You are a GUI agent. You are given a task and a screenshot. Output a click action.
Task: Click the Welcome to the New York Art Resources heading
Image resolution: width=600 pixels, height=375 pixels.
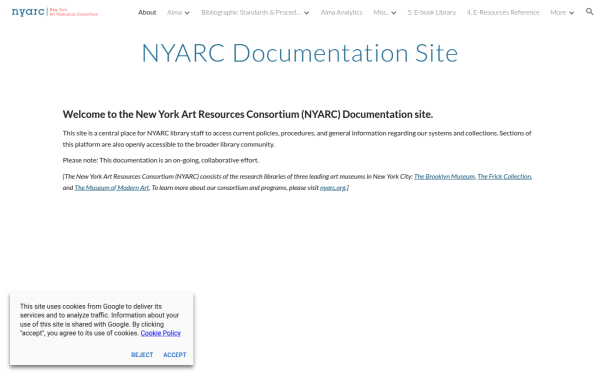248,114
